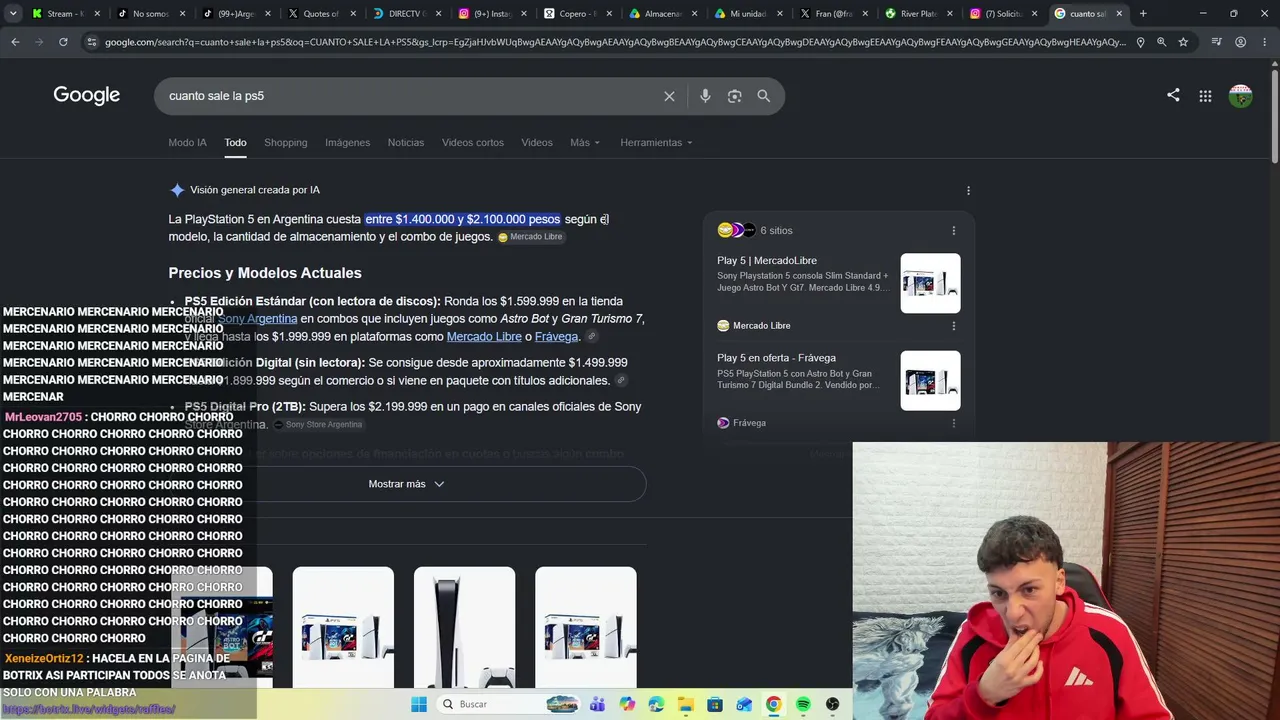Open File Explorer from the taskbar

click(686, 704)
